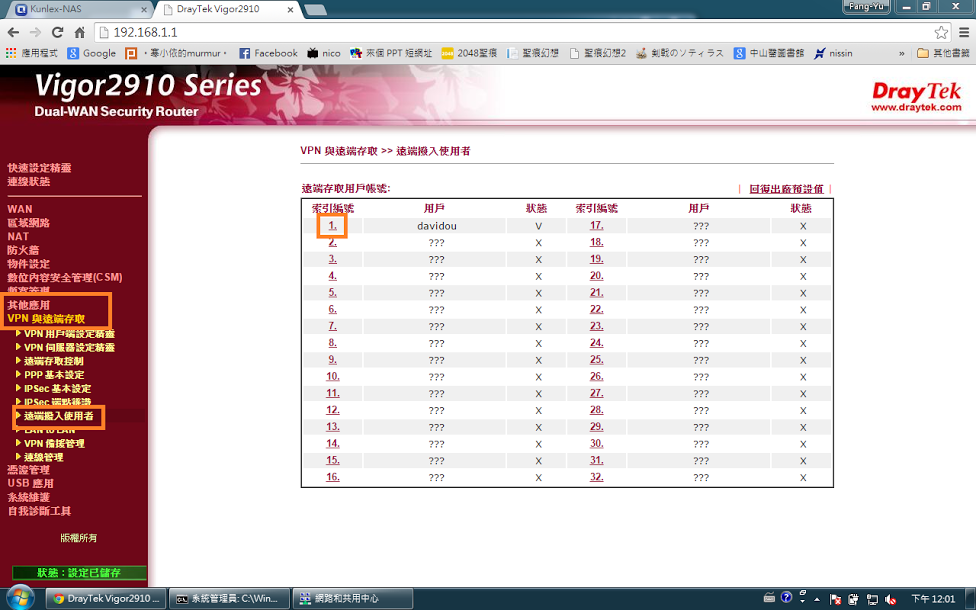Open user index 1 davidou entry
Screen dimensions: 976x610
click(332, 226)
